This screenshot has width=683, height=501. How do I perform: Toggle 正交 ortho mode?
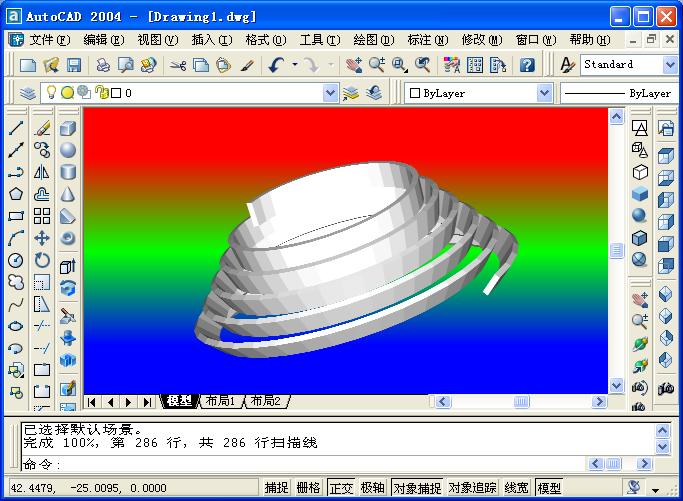click(341, 487)
